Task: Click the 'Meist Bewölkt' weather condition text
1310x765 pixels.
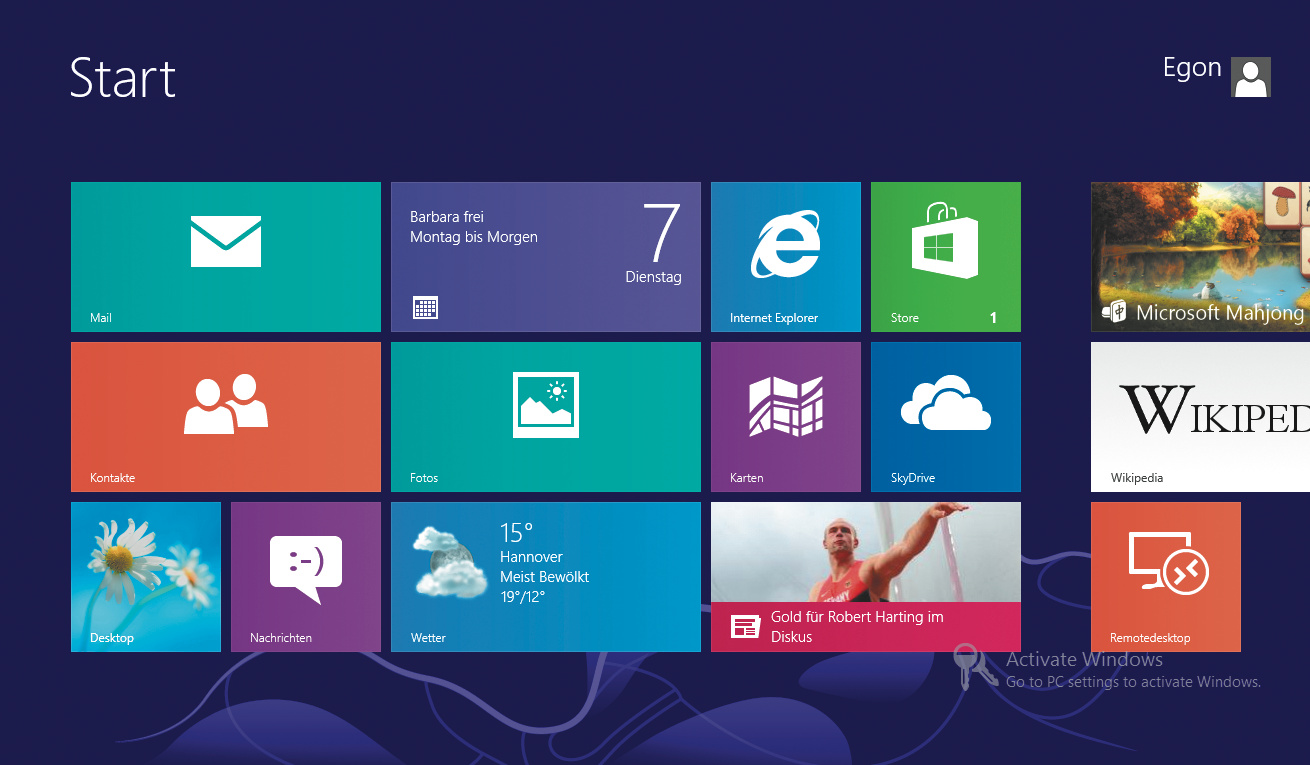Action: click(x=544, y=577)
